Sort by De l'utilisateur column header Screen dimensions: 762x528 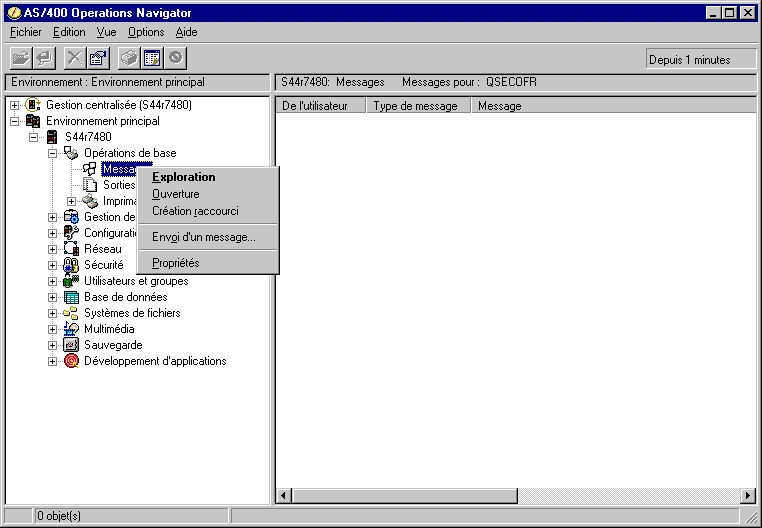pos(321,106)
